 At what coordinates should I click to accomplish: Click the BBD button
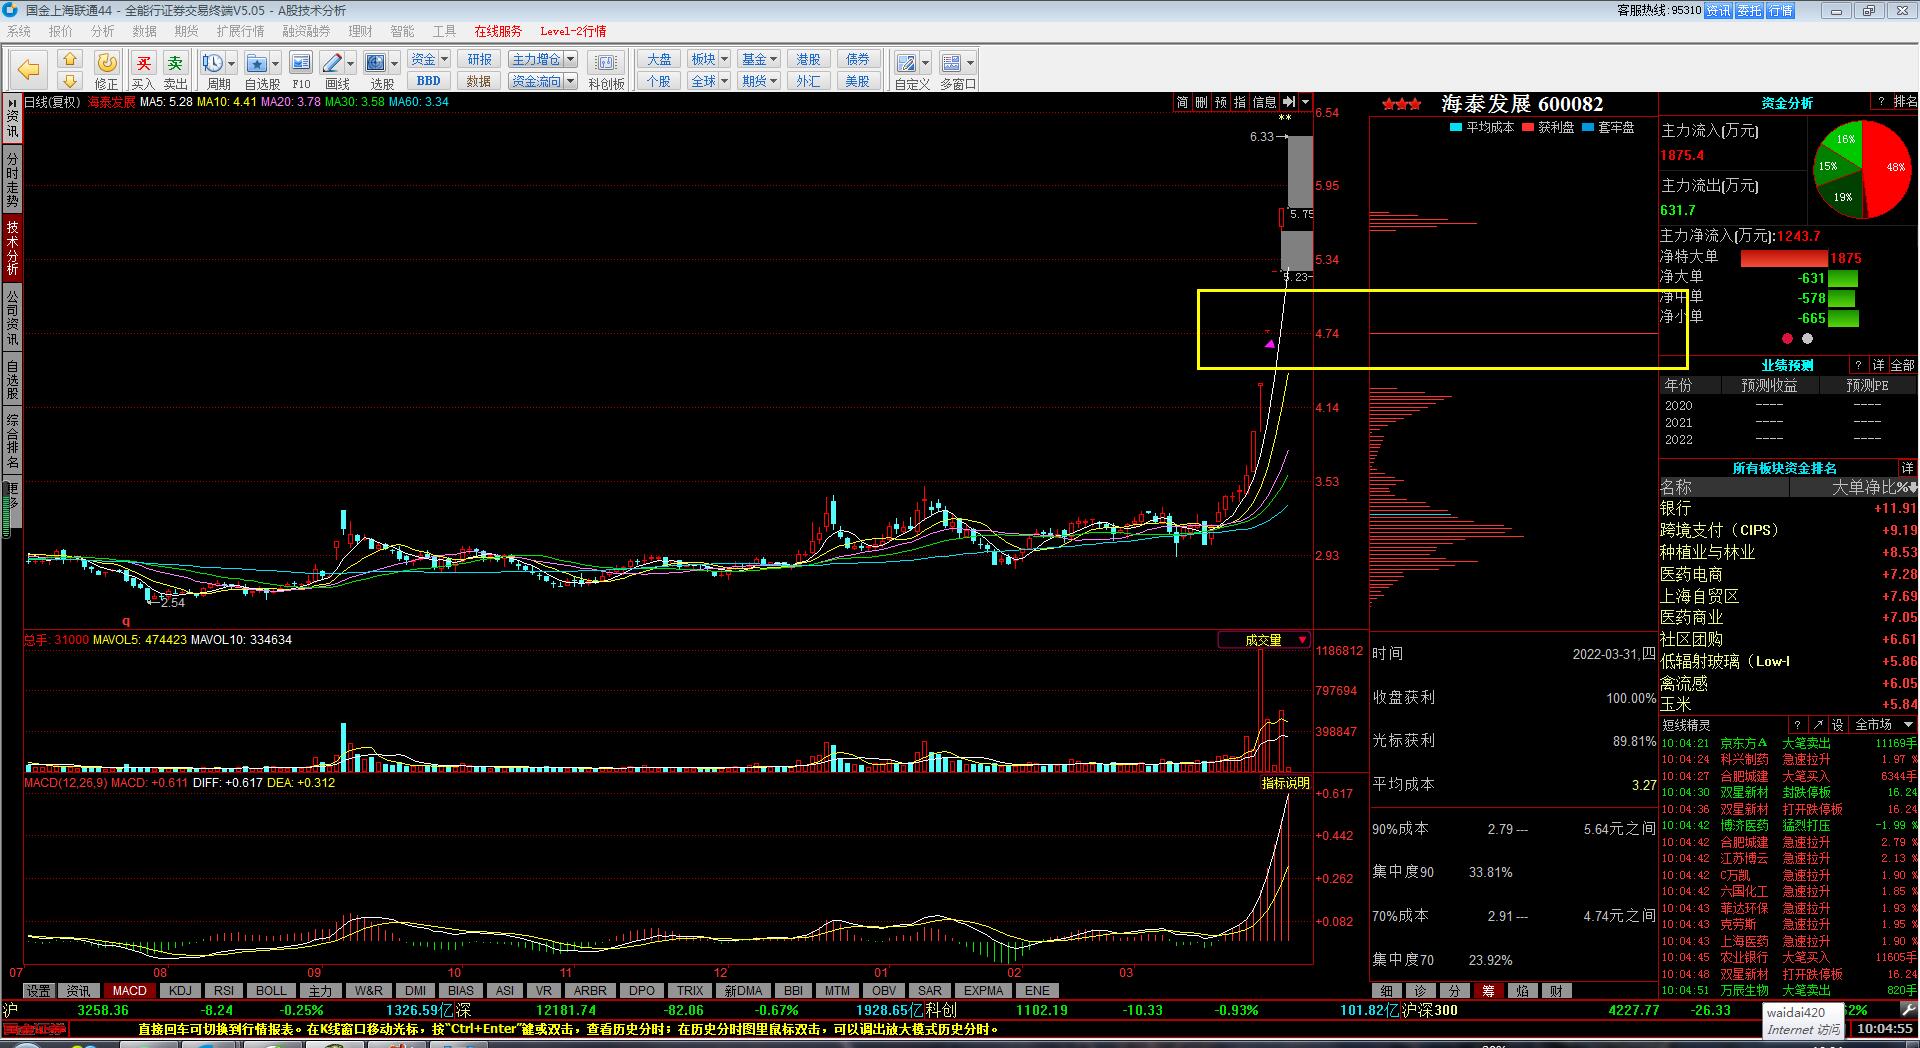(429, 81)
